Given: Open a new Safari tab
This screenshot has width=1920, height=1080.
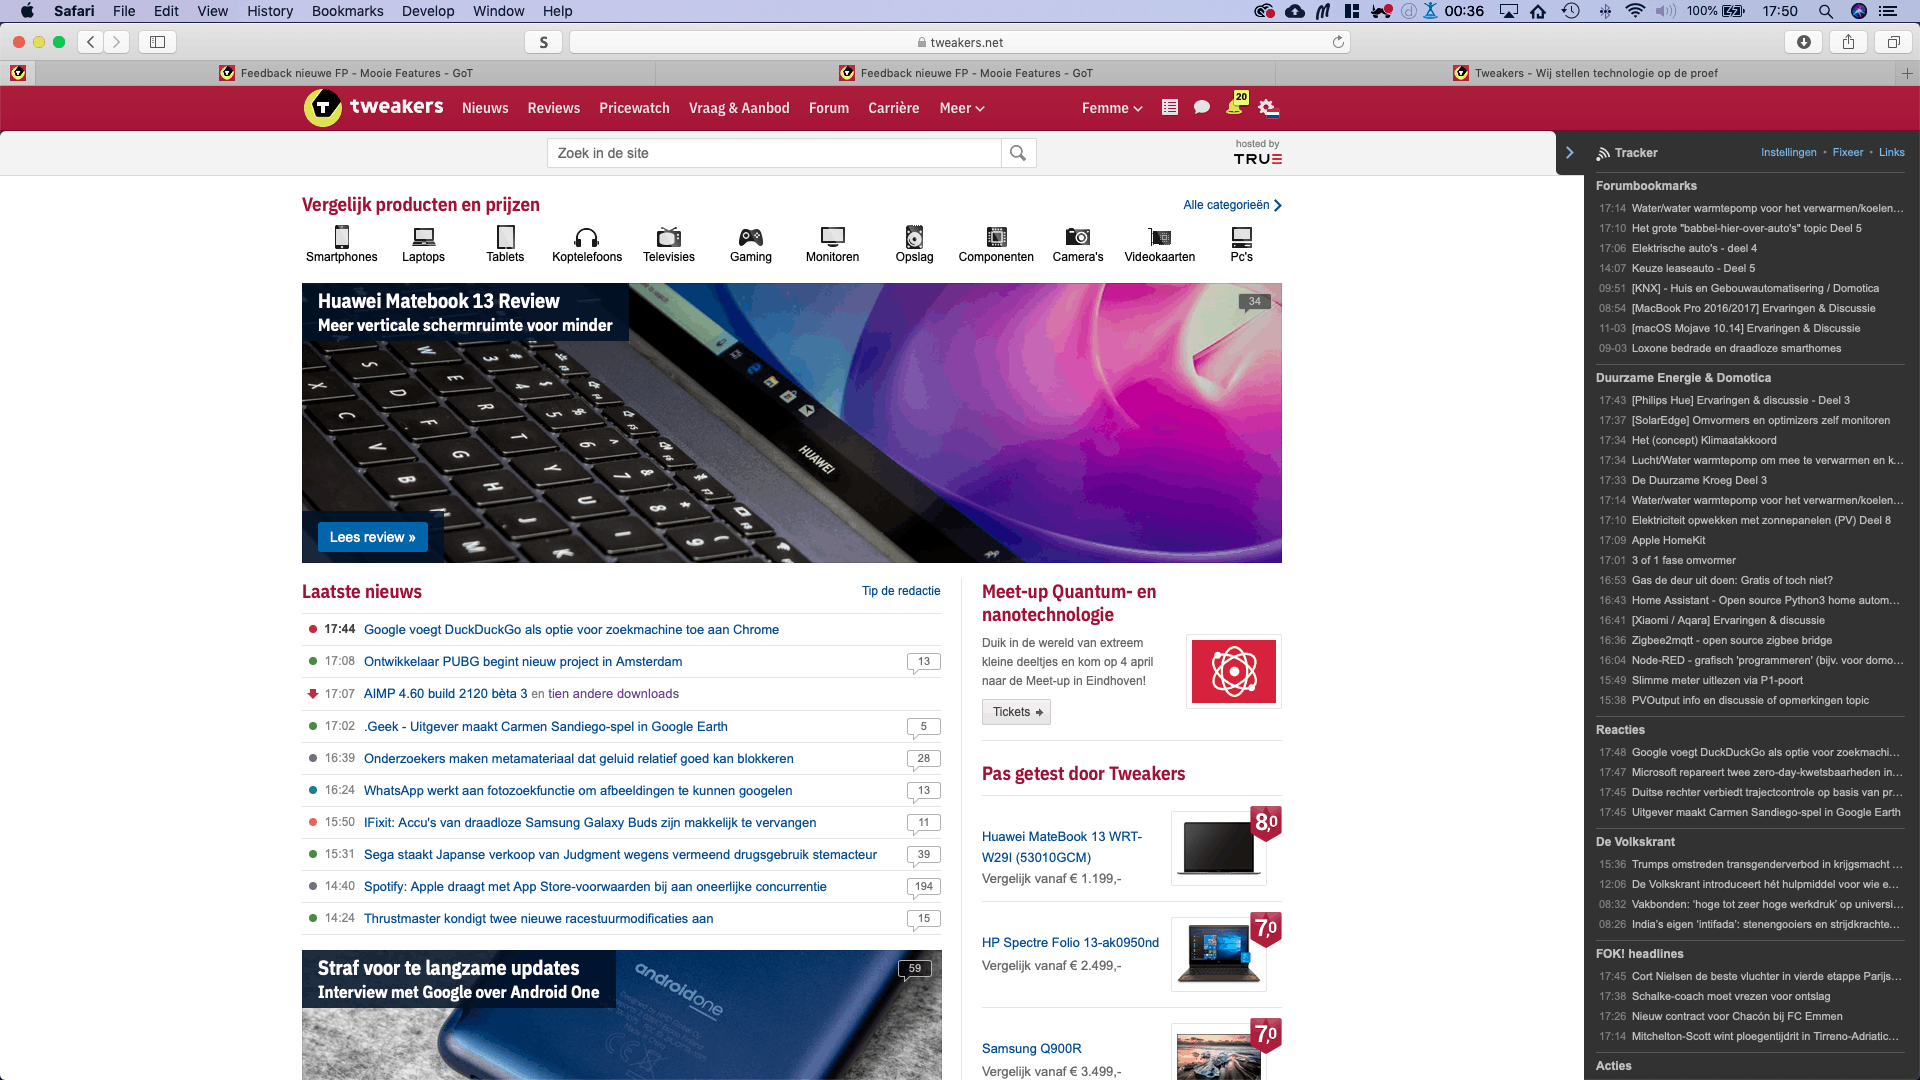Looking at the screenshot, I should [1907, 73].
